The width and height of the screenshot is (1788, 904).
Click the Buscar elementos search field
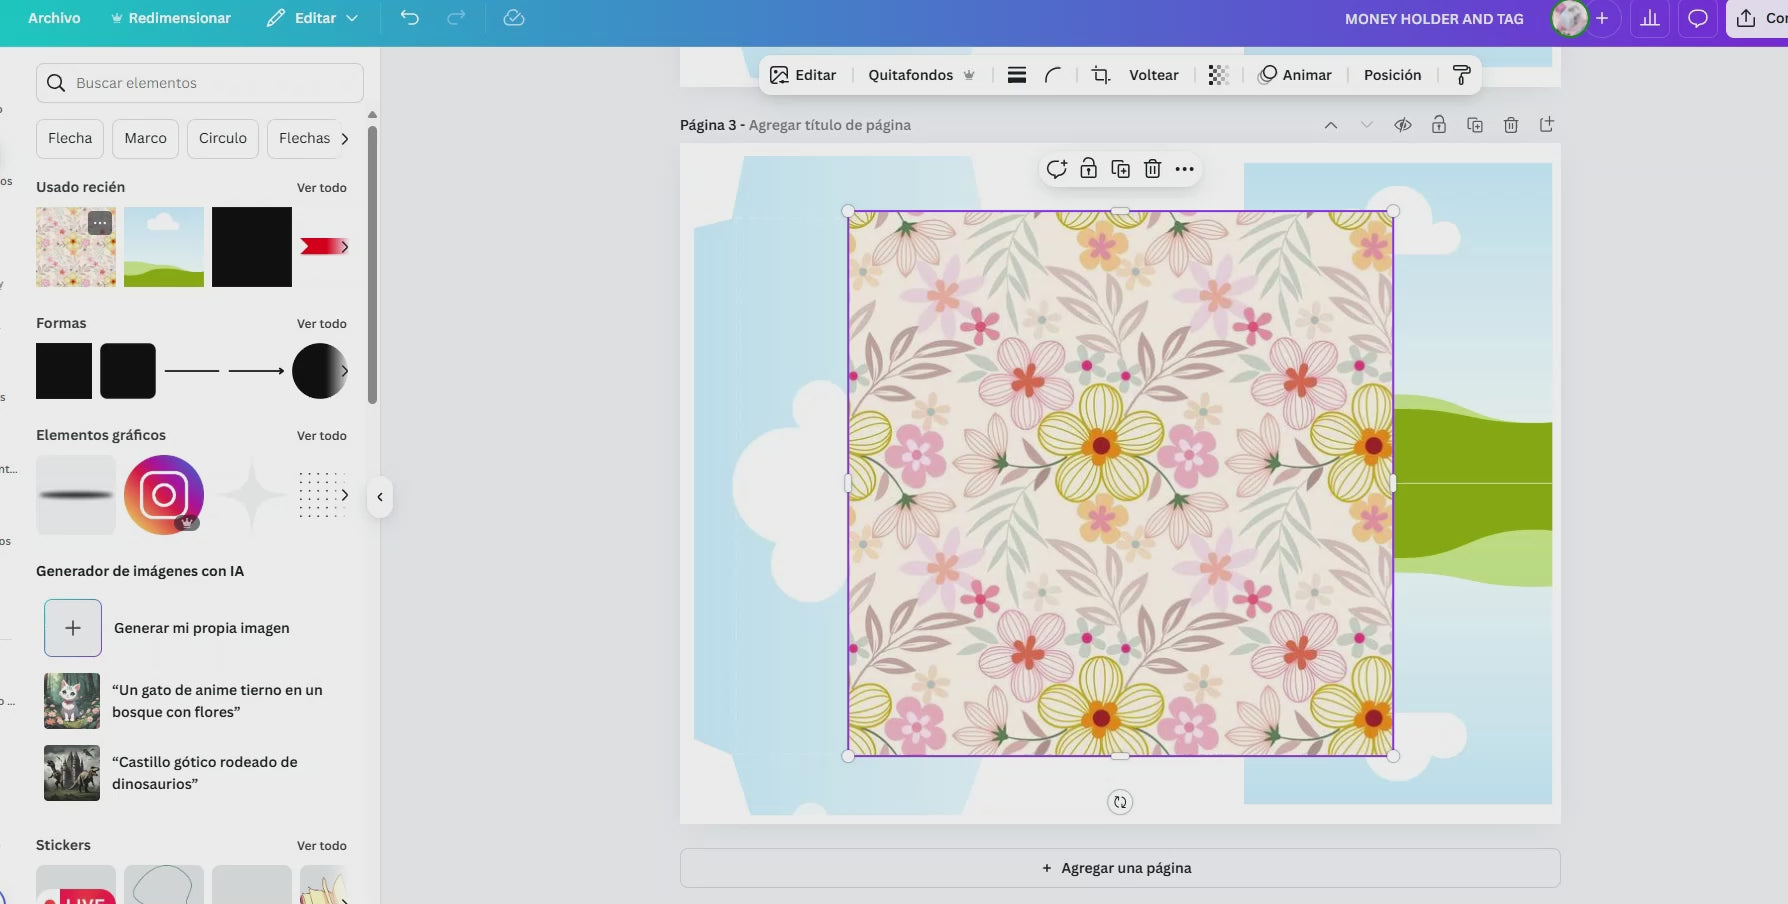[200, 83]
